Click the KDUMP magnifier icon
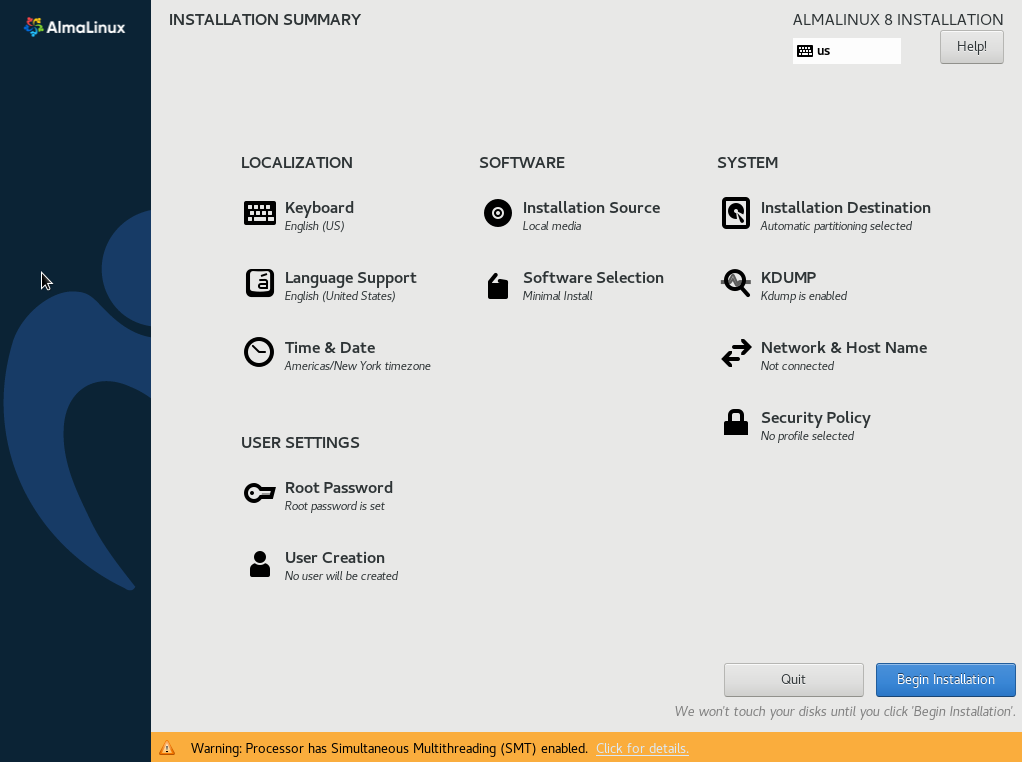The width and height of the screenshot is (1022, 762). point(736,283)
